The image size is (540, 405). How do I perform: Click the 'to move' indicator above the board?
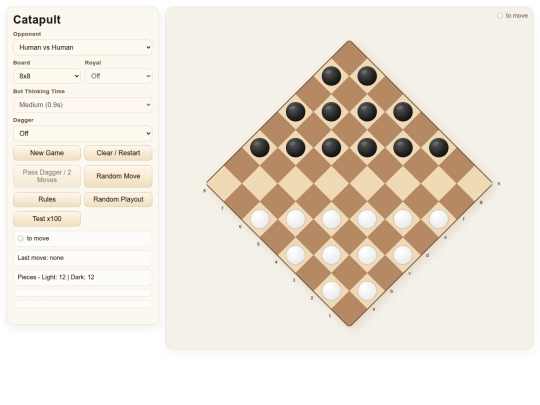click(512, 16)
